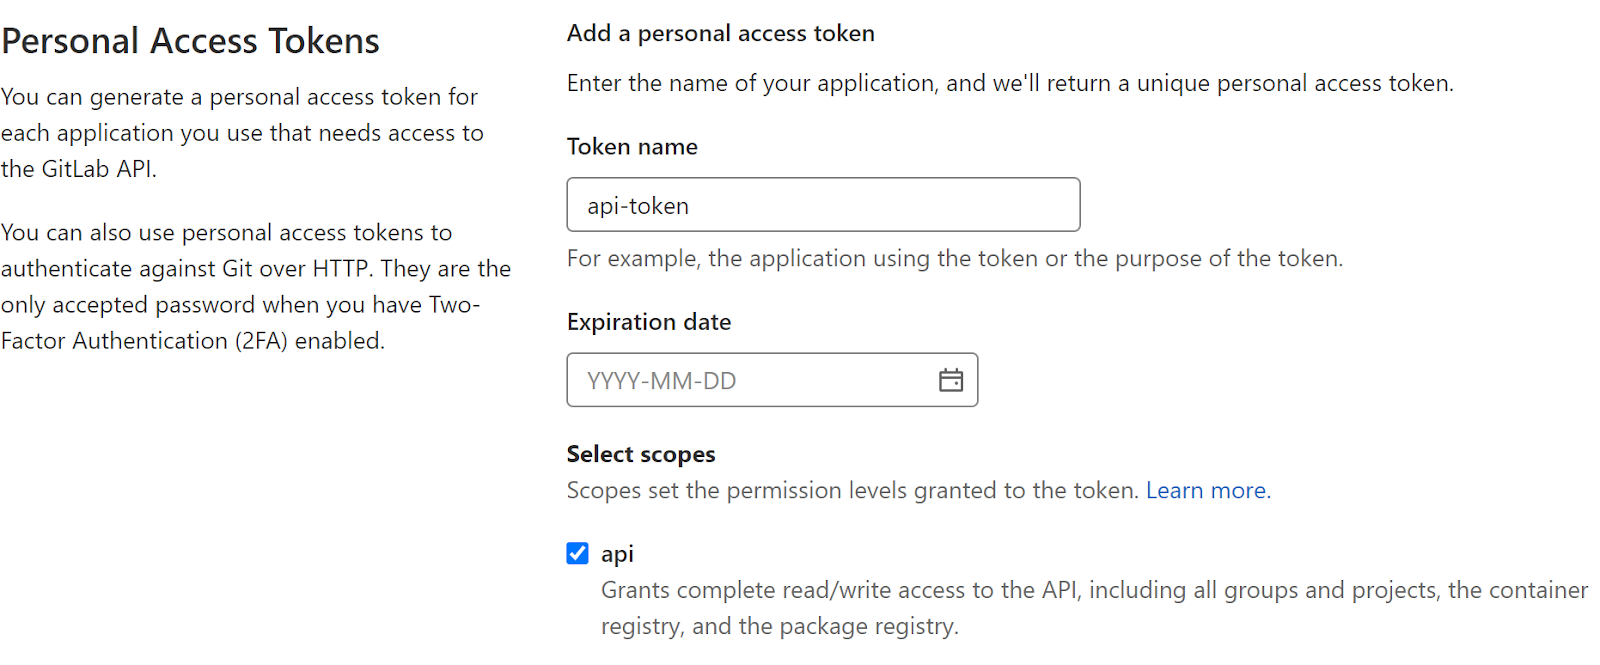1600x665 pixels.
Task: Click the 'For example' hint below Token name
Action: [954, 259]
